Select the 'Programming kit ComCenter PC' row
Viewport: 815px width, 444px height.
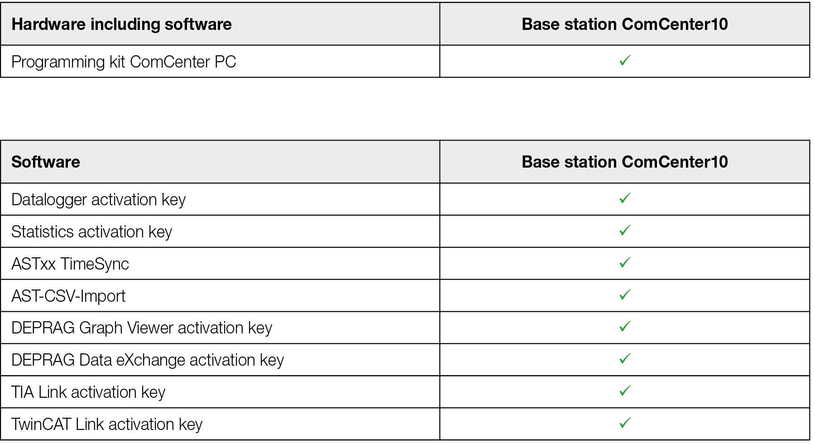tap(124, 62)
